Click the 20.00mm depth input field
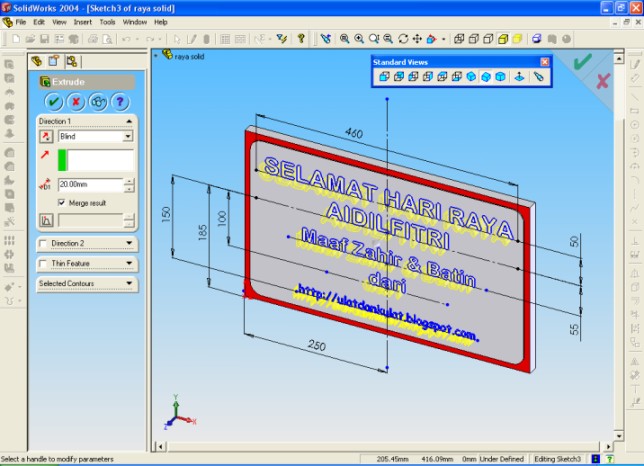This screenshot has width=644, height=466. 90,185
